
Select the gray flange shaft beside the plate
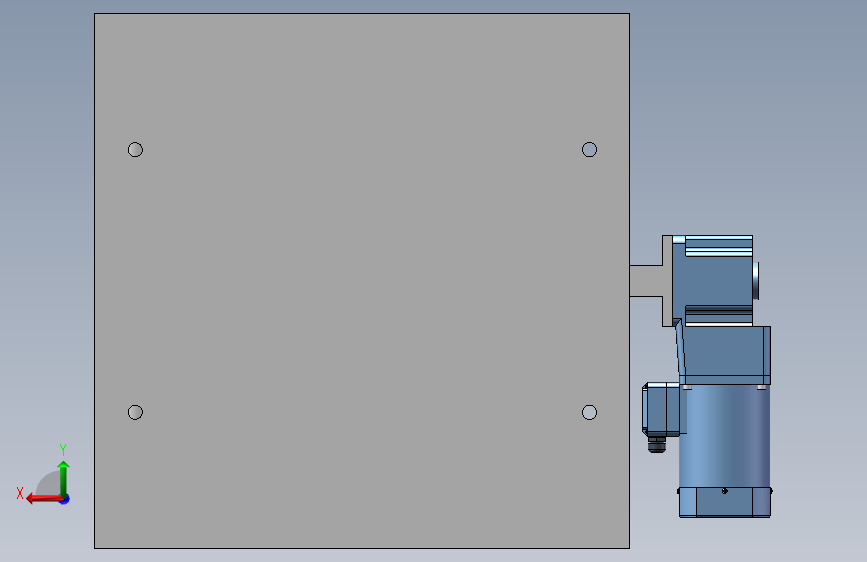tap(651, 281)
